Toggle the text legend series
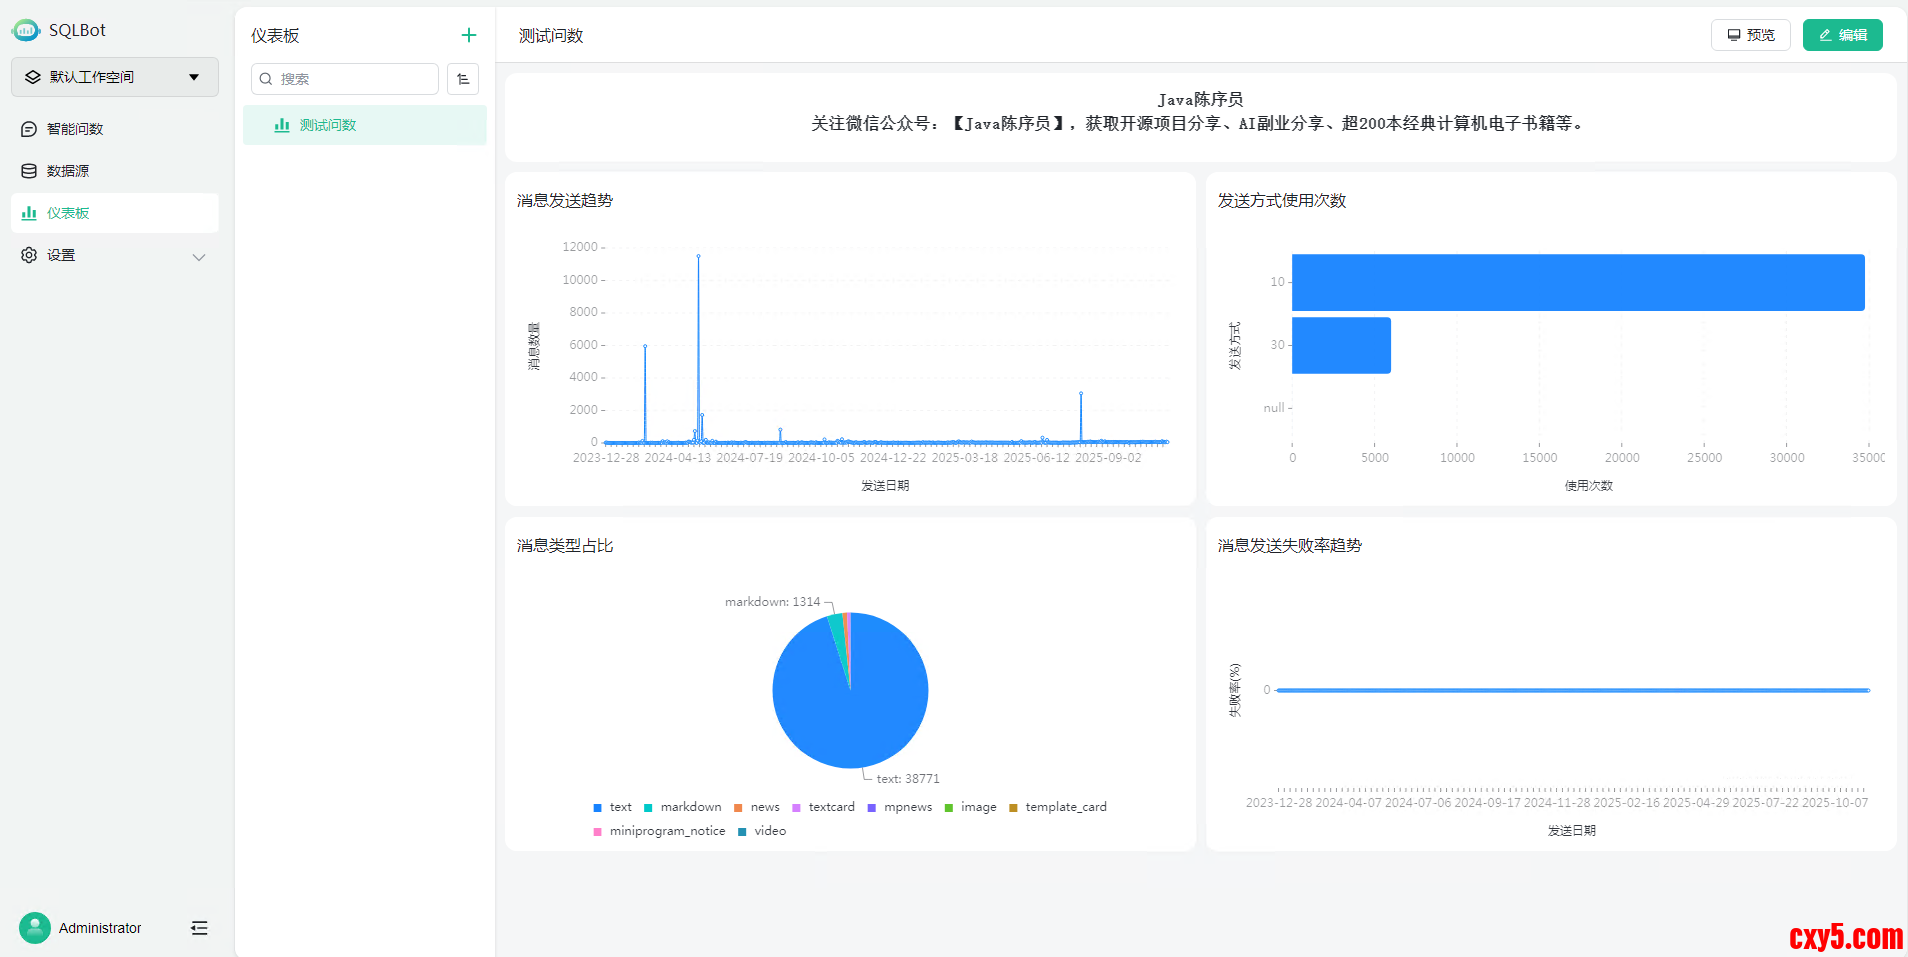The image size is (1908, 957). (612, 807)
